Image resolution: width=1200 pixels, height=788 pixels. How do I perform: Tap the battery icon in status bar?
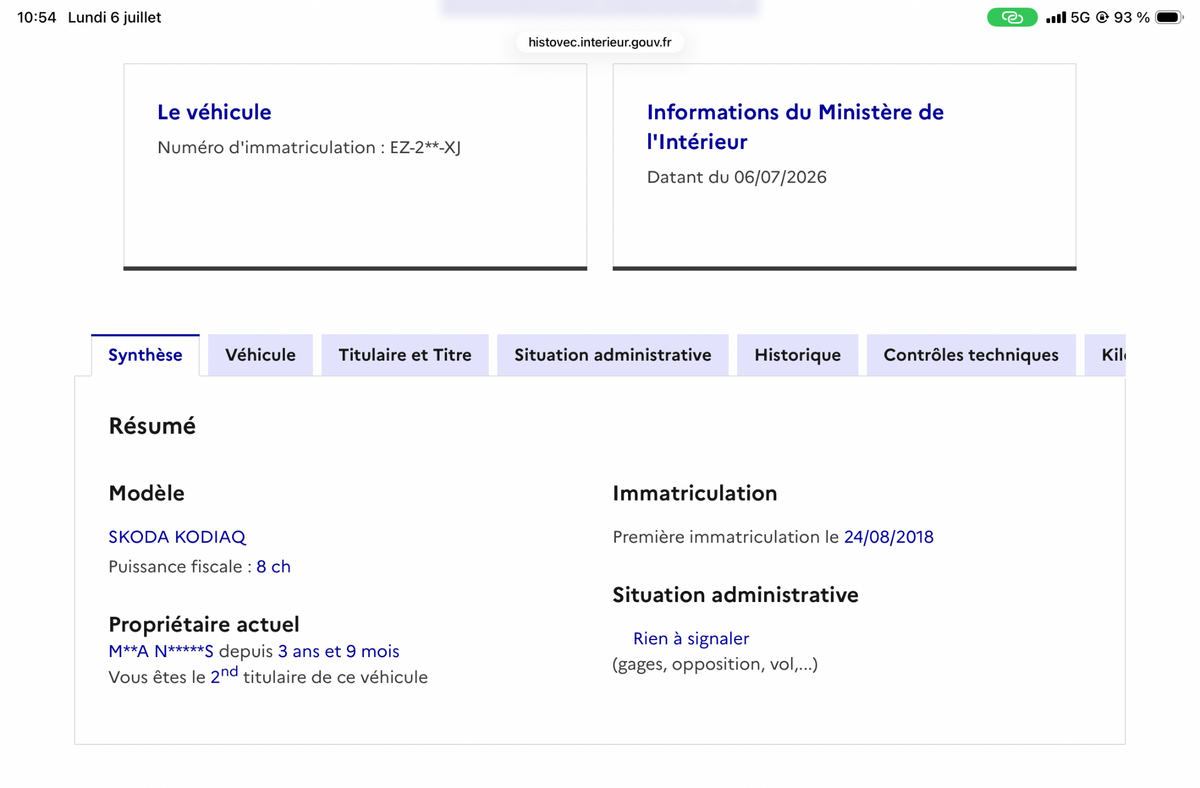1169,17
